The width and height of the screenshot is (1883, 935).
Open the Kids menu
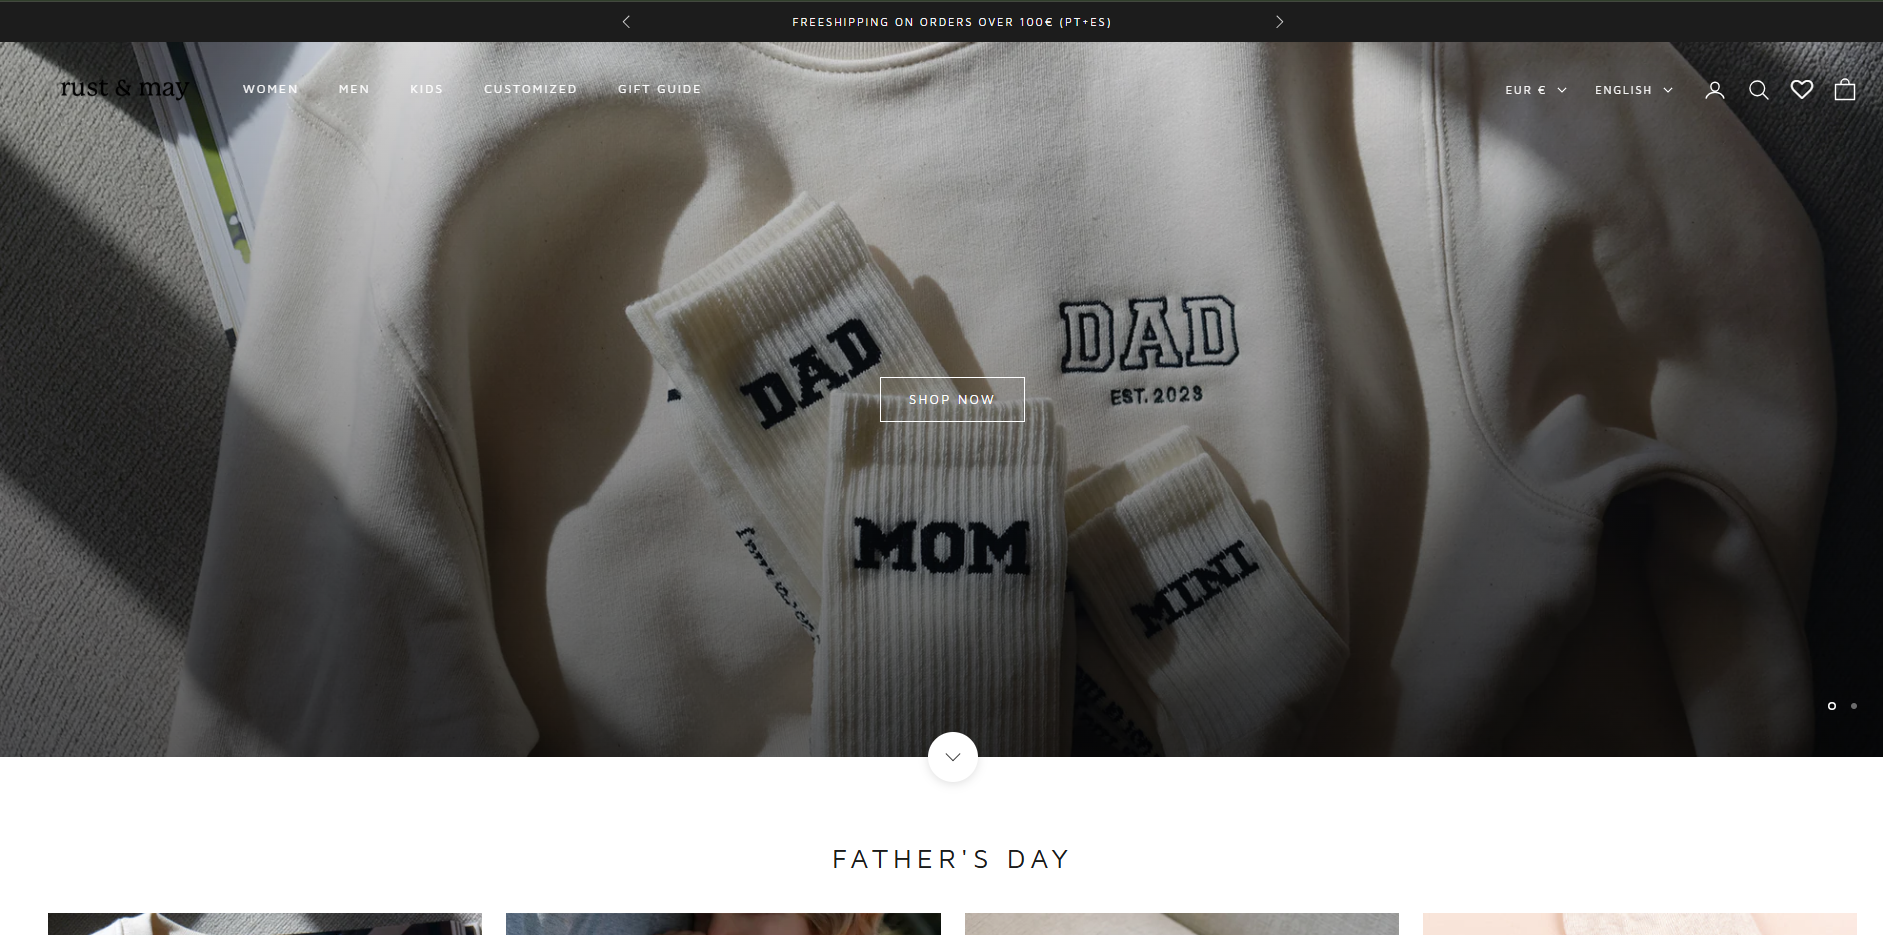(x=426, y=89)
